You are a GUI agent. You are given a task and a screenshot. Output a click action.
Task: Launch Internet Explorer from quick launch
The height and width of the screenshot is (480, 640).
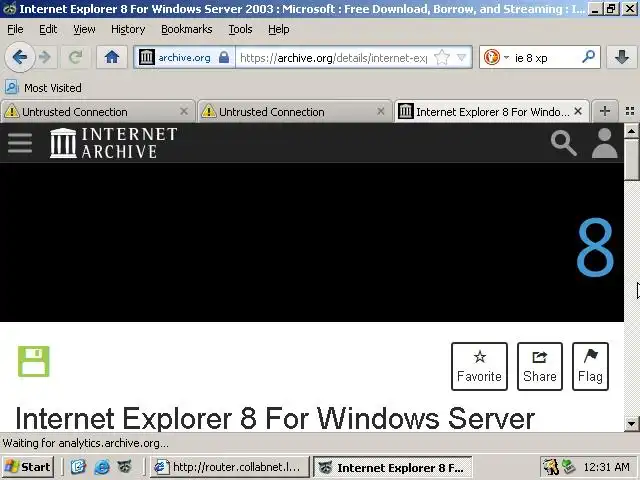[x=102, y=467]
